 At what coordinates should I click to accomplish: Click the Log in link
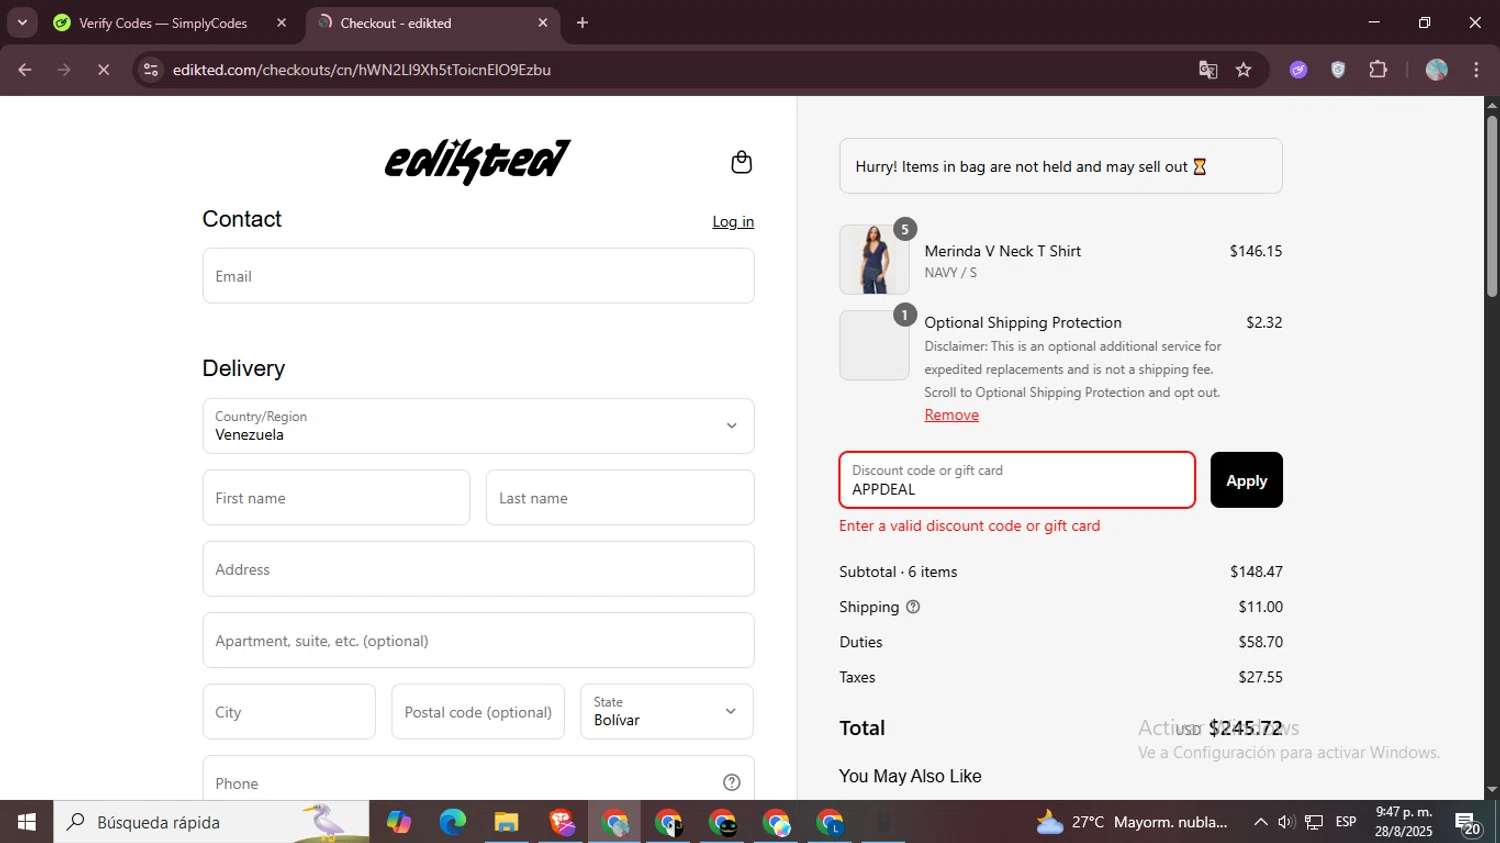(733, 222)
